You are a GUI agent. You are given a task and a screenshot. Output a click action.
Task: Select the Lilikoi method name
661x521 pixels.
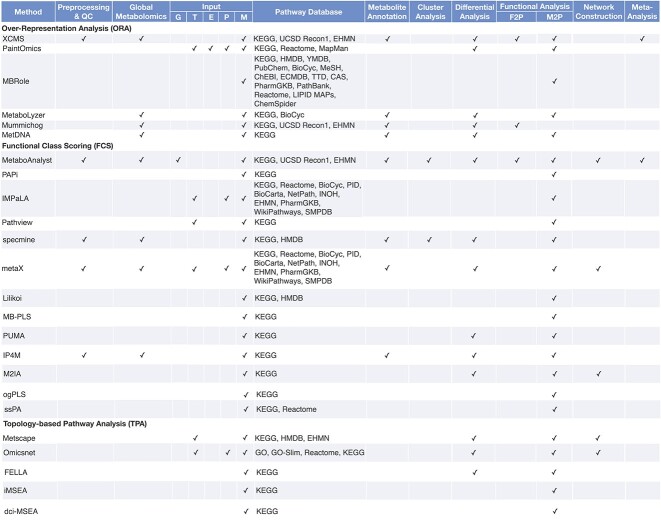click(12, 298)
